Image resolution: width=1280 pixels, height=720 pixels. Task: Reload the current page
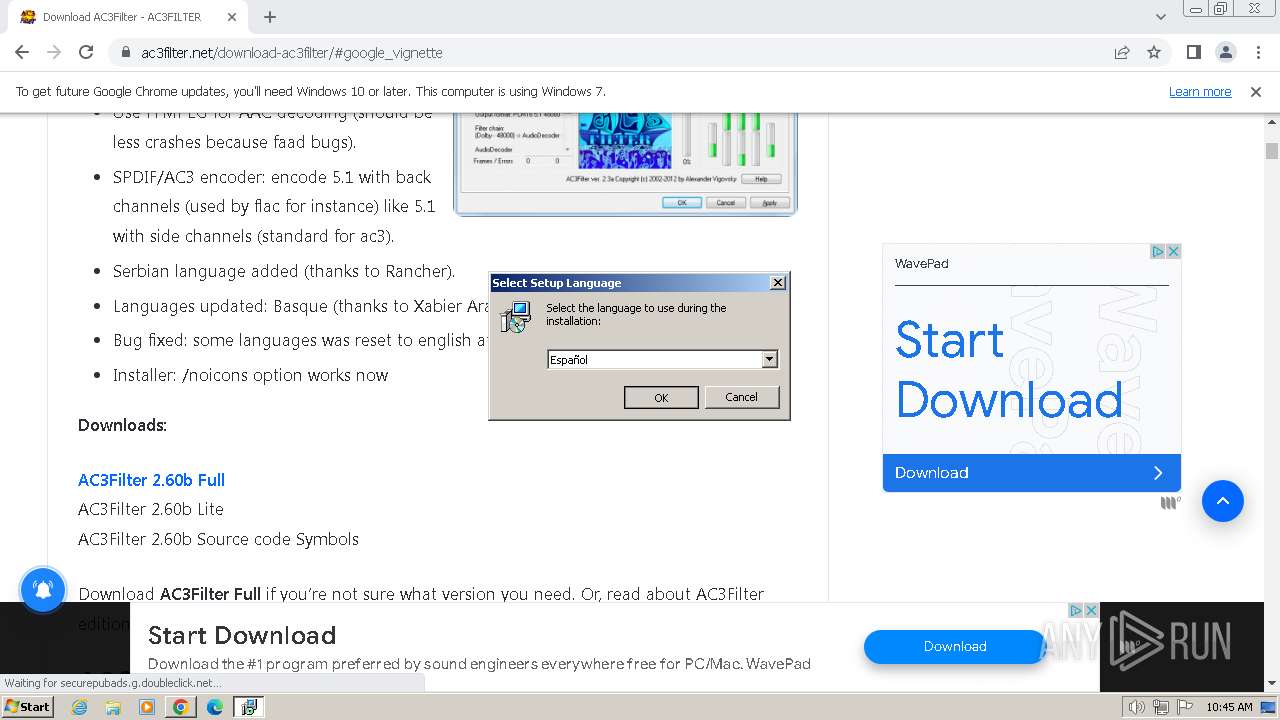pyautogui.click(x=86, y=53)
